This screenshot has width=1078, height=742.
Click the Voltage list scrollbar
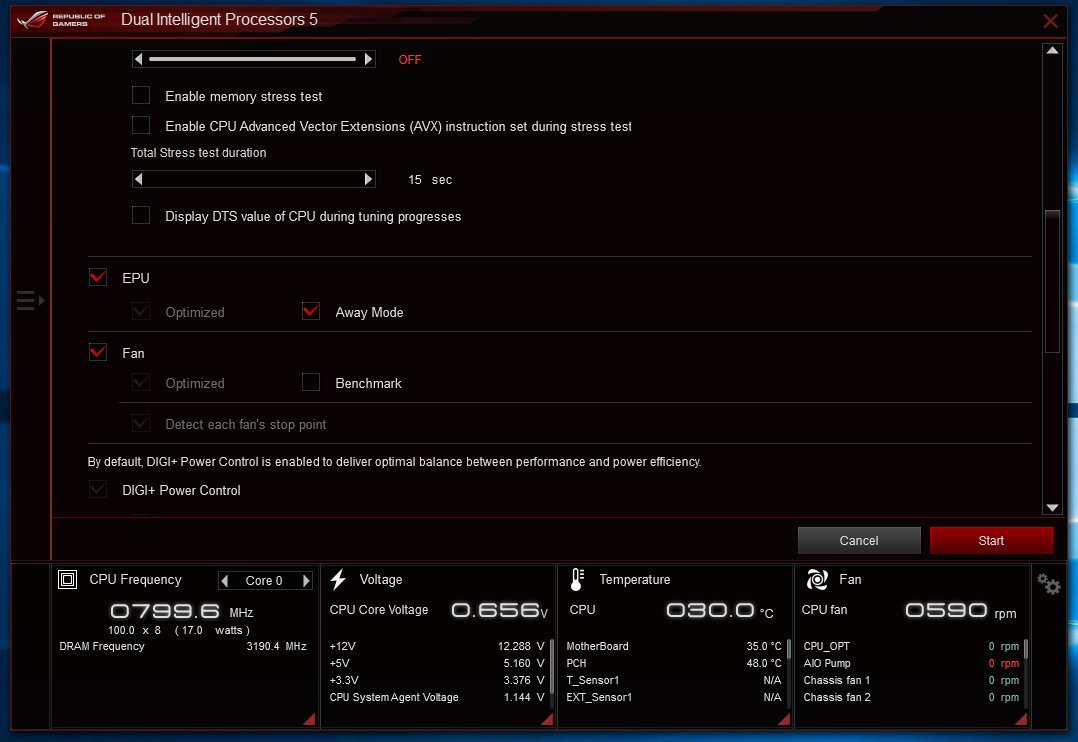pos(552,666)
